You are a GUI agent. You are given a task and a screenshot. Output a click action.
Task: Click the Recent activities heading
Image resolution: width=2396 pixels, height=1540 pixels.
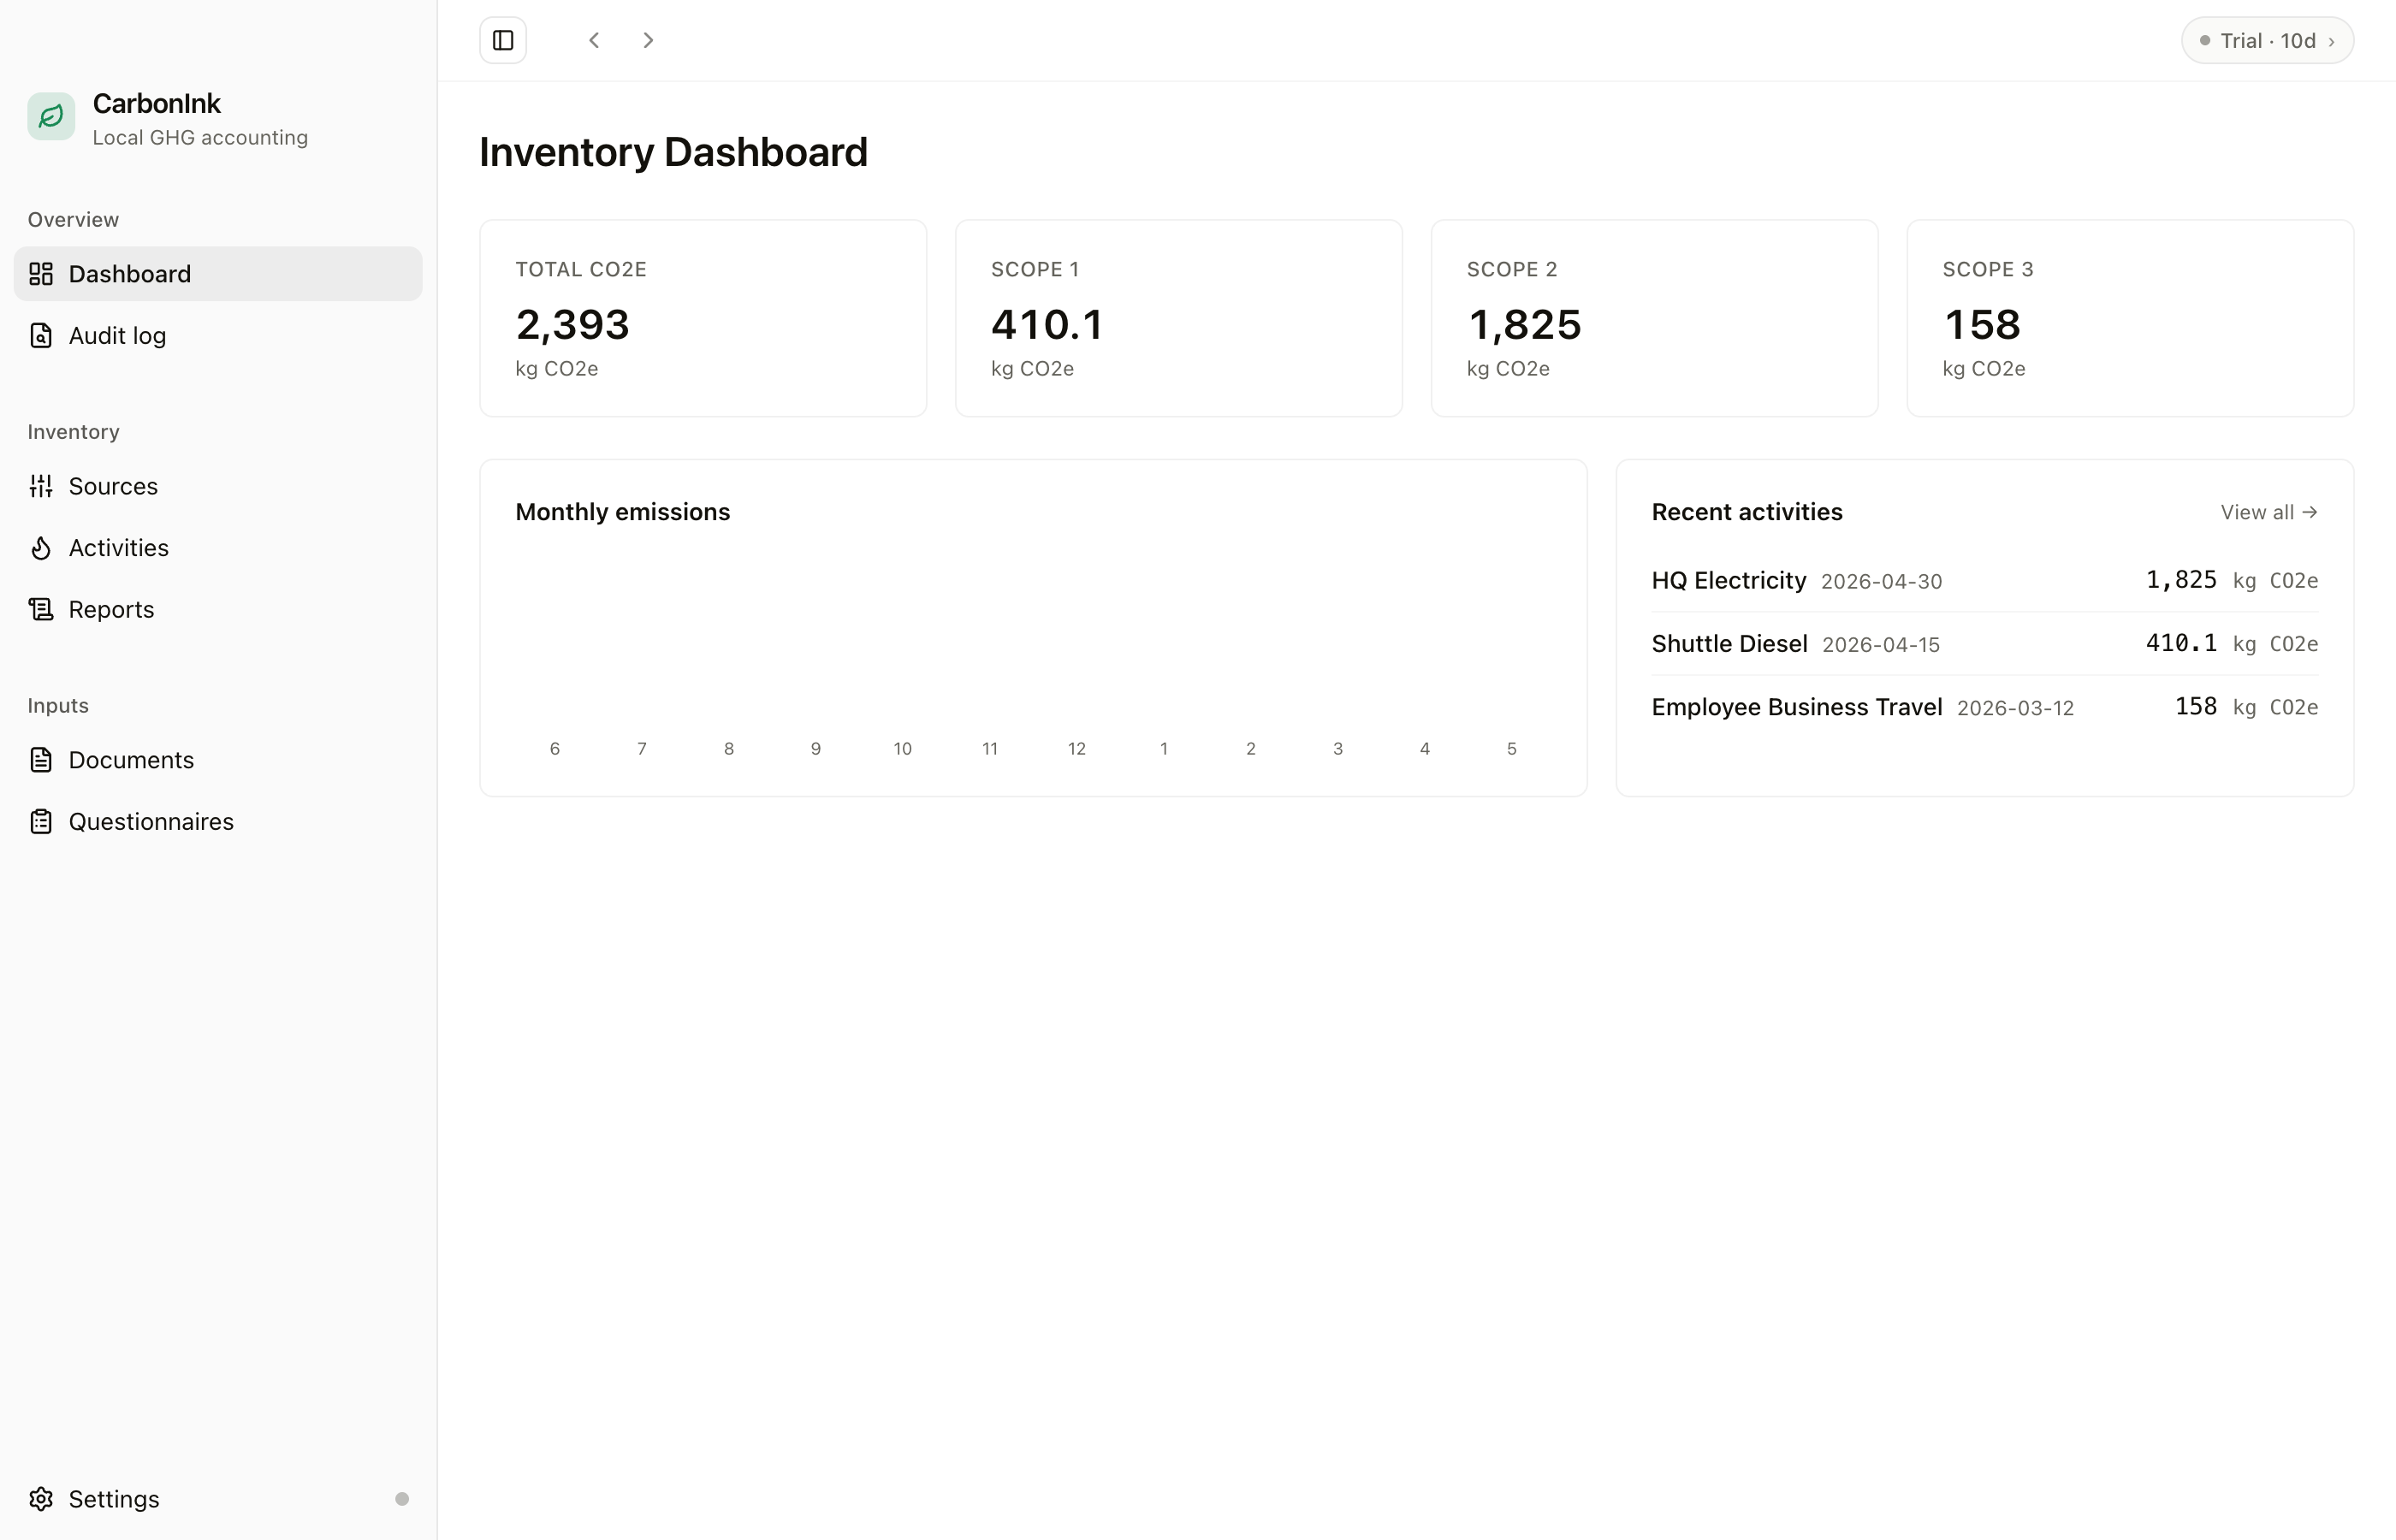pyautogui.click(x=1747, y=512)
